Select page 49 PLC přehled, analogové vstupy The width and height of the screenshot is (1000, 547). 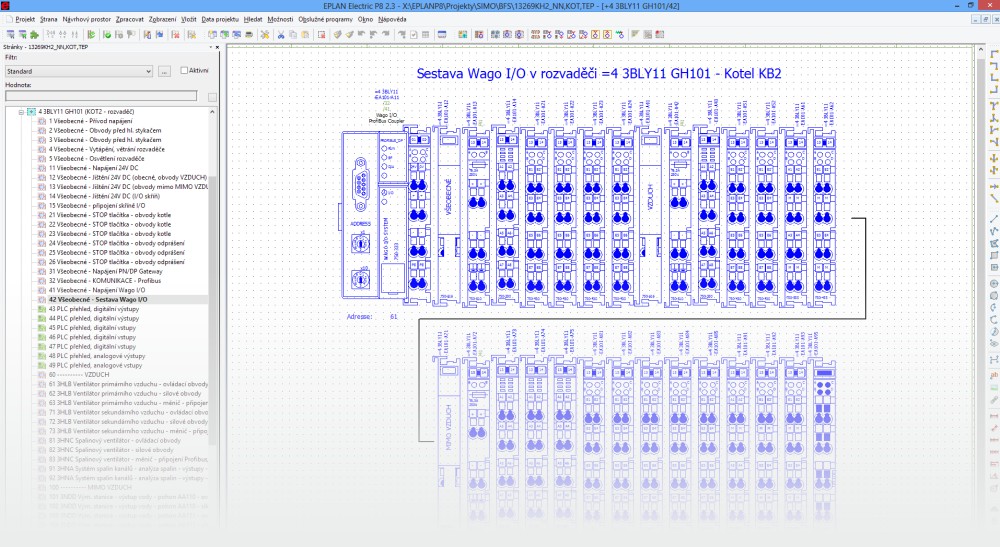(95, 366)
